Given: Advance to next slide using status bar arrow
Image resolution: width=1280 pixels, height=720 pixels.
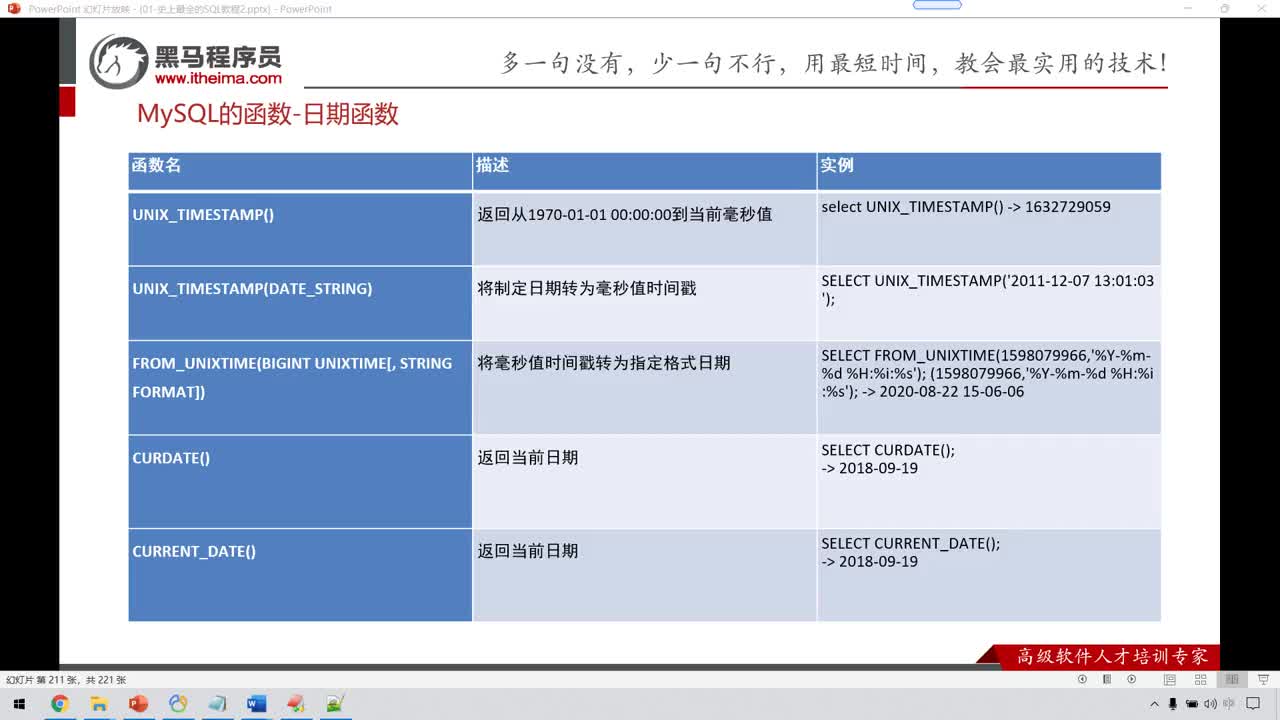Looking at the screenshot, I should pyautogui.click(x=1132, y=679).
